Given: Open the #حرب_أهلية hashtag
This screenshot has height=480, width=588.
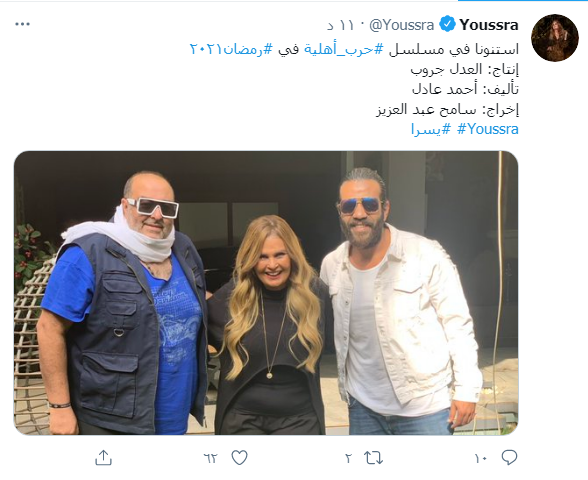Looking at the screenshot, I should (x=342, y=50).
